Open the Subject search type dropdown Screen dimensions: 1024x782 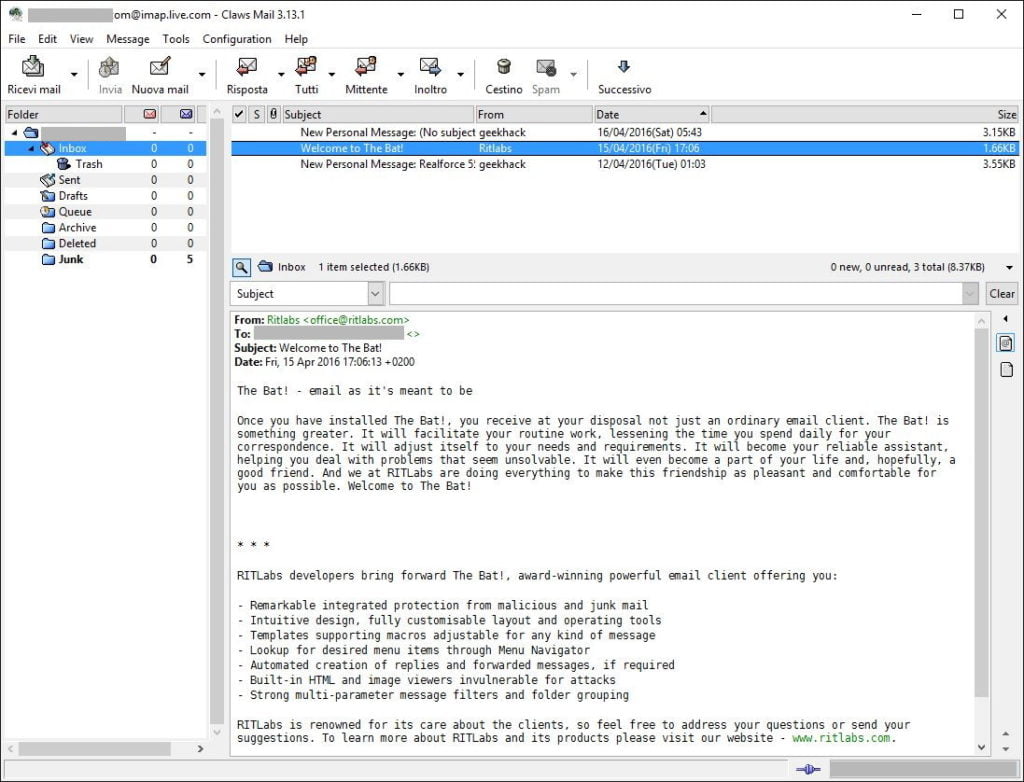375,294
